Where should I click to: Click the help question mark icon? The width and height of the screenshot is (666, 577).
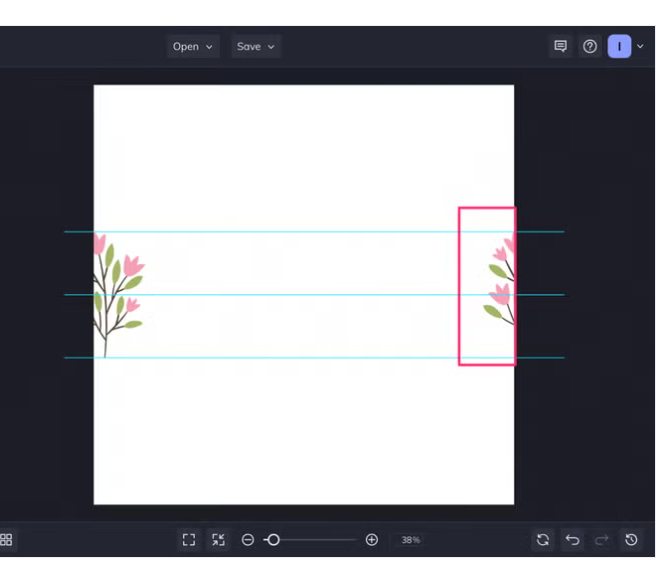(590, 46)
